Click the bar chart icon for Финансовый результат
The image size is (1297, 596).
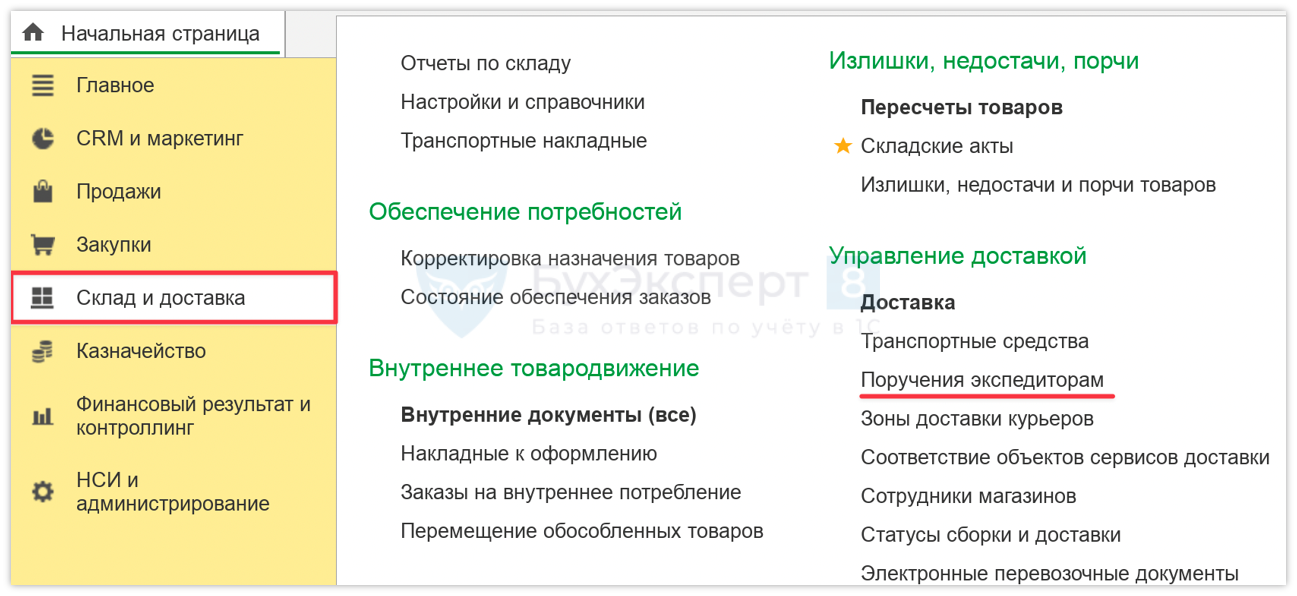point(42,417)
